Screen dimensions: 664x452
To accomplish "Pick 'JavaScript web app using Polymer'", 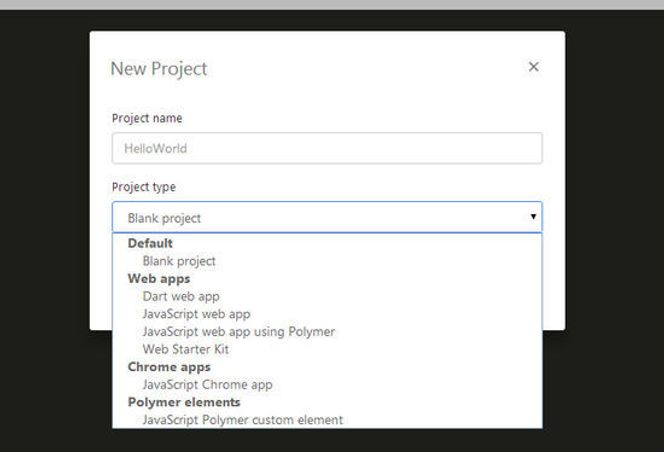I will [238, 331].
